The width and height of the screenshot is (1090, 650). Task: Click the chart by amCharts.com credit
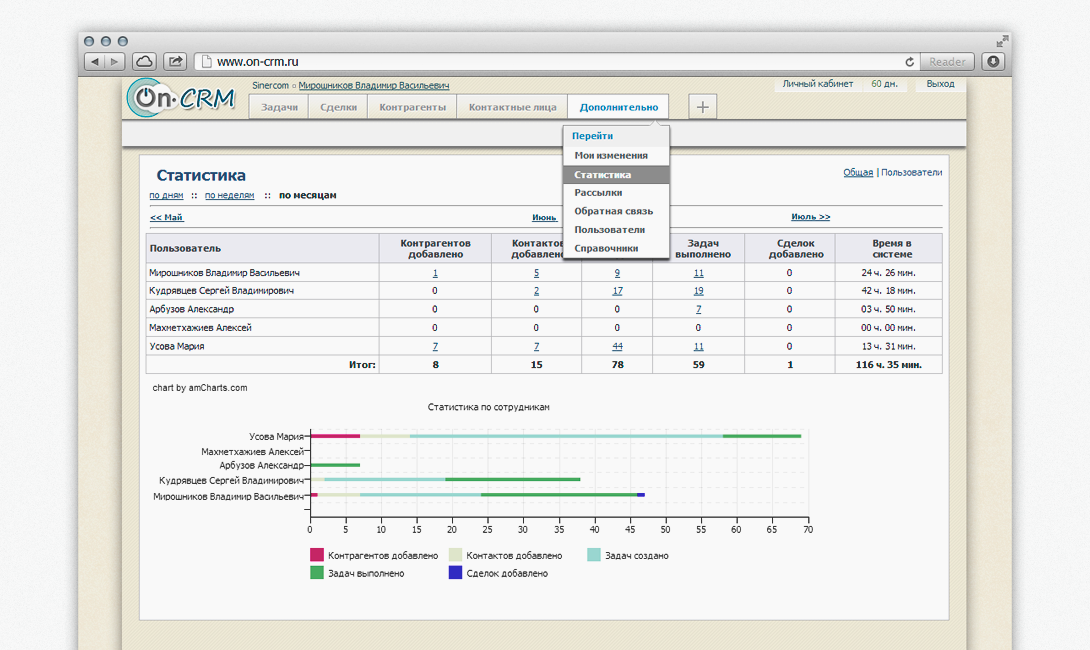click(x=200, y=388)
